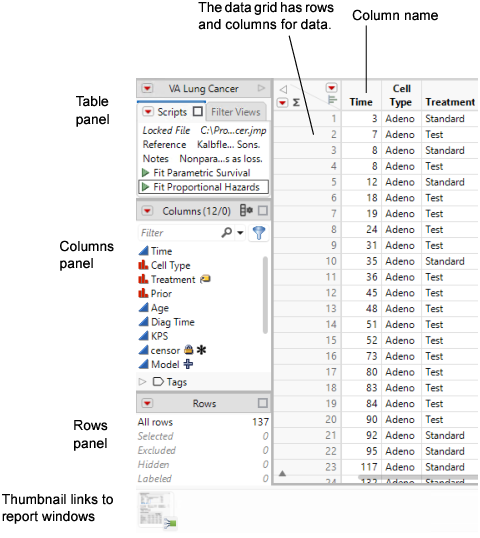
Task: Open the report window thumbnail
Action: point(157,510)
